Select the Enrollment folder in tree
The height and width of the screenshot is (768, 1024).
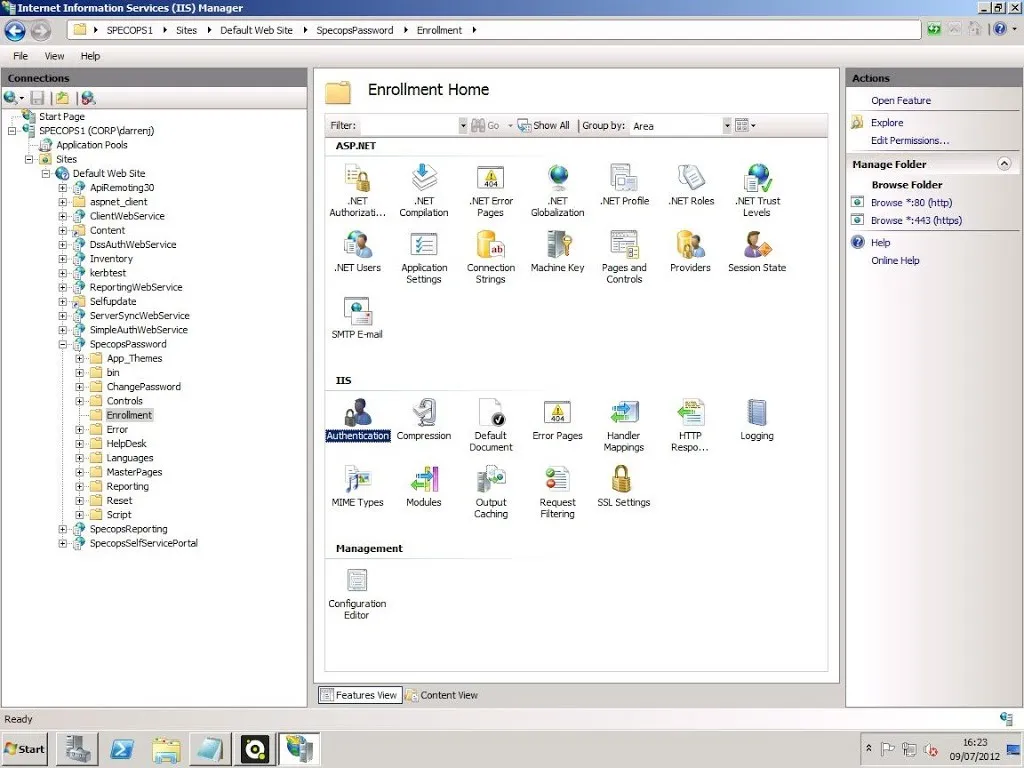click(129, 415)
